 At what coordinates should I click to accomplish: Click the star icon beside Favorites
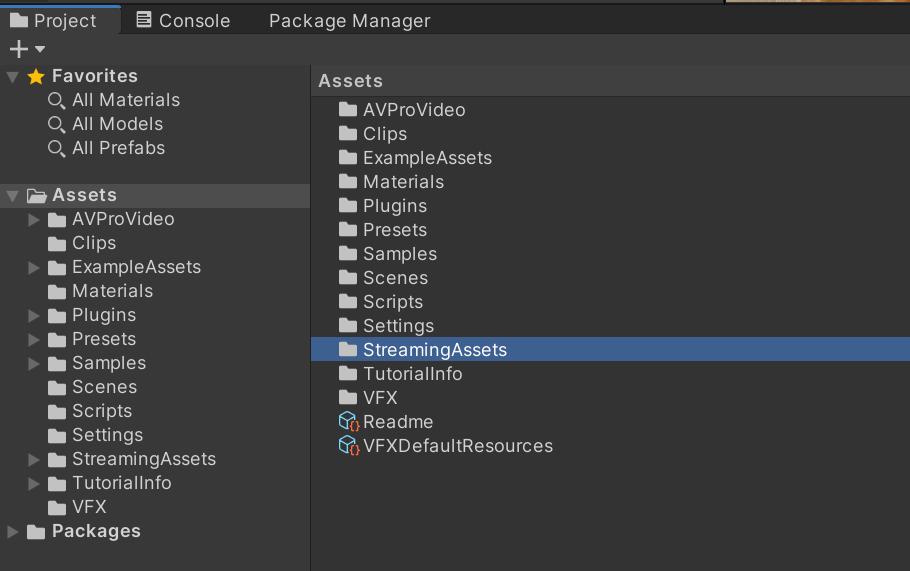(x=36, y=76)
